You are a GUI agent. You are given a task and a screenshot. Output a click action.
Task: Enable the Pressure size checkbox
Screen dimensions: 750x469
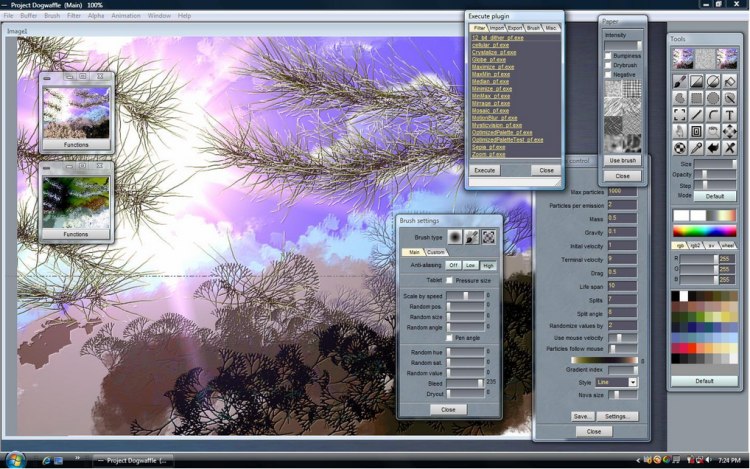(449, 281)
